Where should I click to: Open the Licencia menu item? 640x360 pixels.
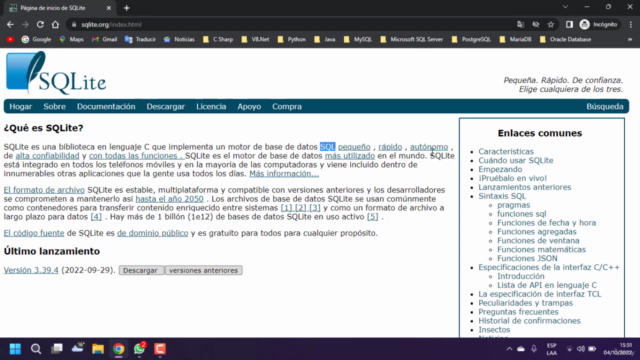coord(211,107)
